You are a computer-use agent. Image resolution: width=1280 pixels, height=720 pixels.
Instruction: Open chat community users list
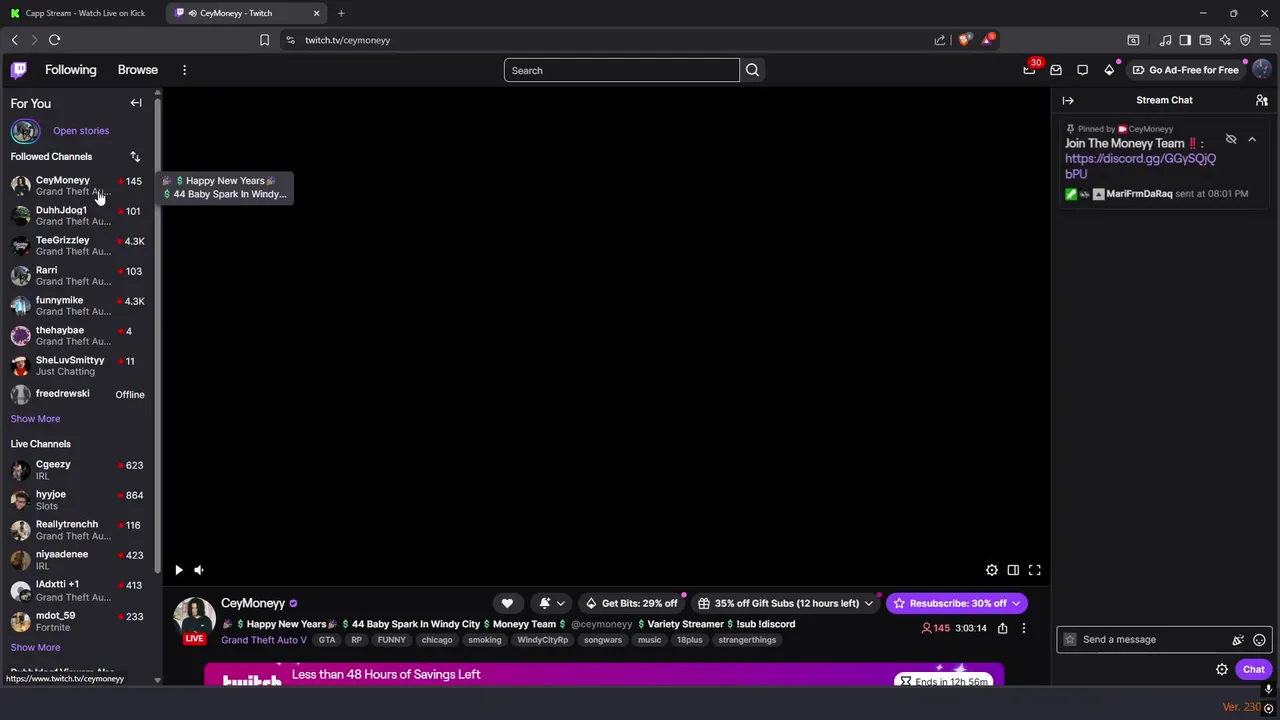point(1262,100)
